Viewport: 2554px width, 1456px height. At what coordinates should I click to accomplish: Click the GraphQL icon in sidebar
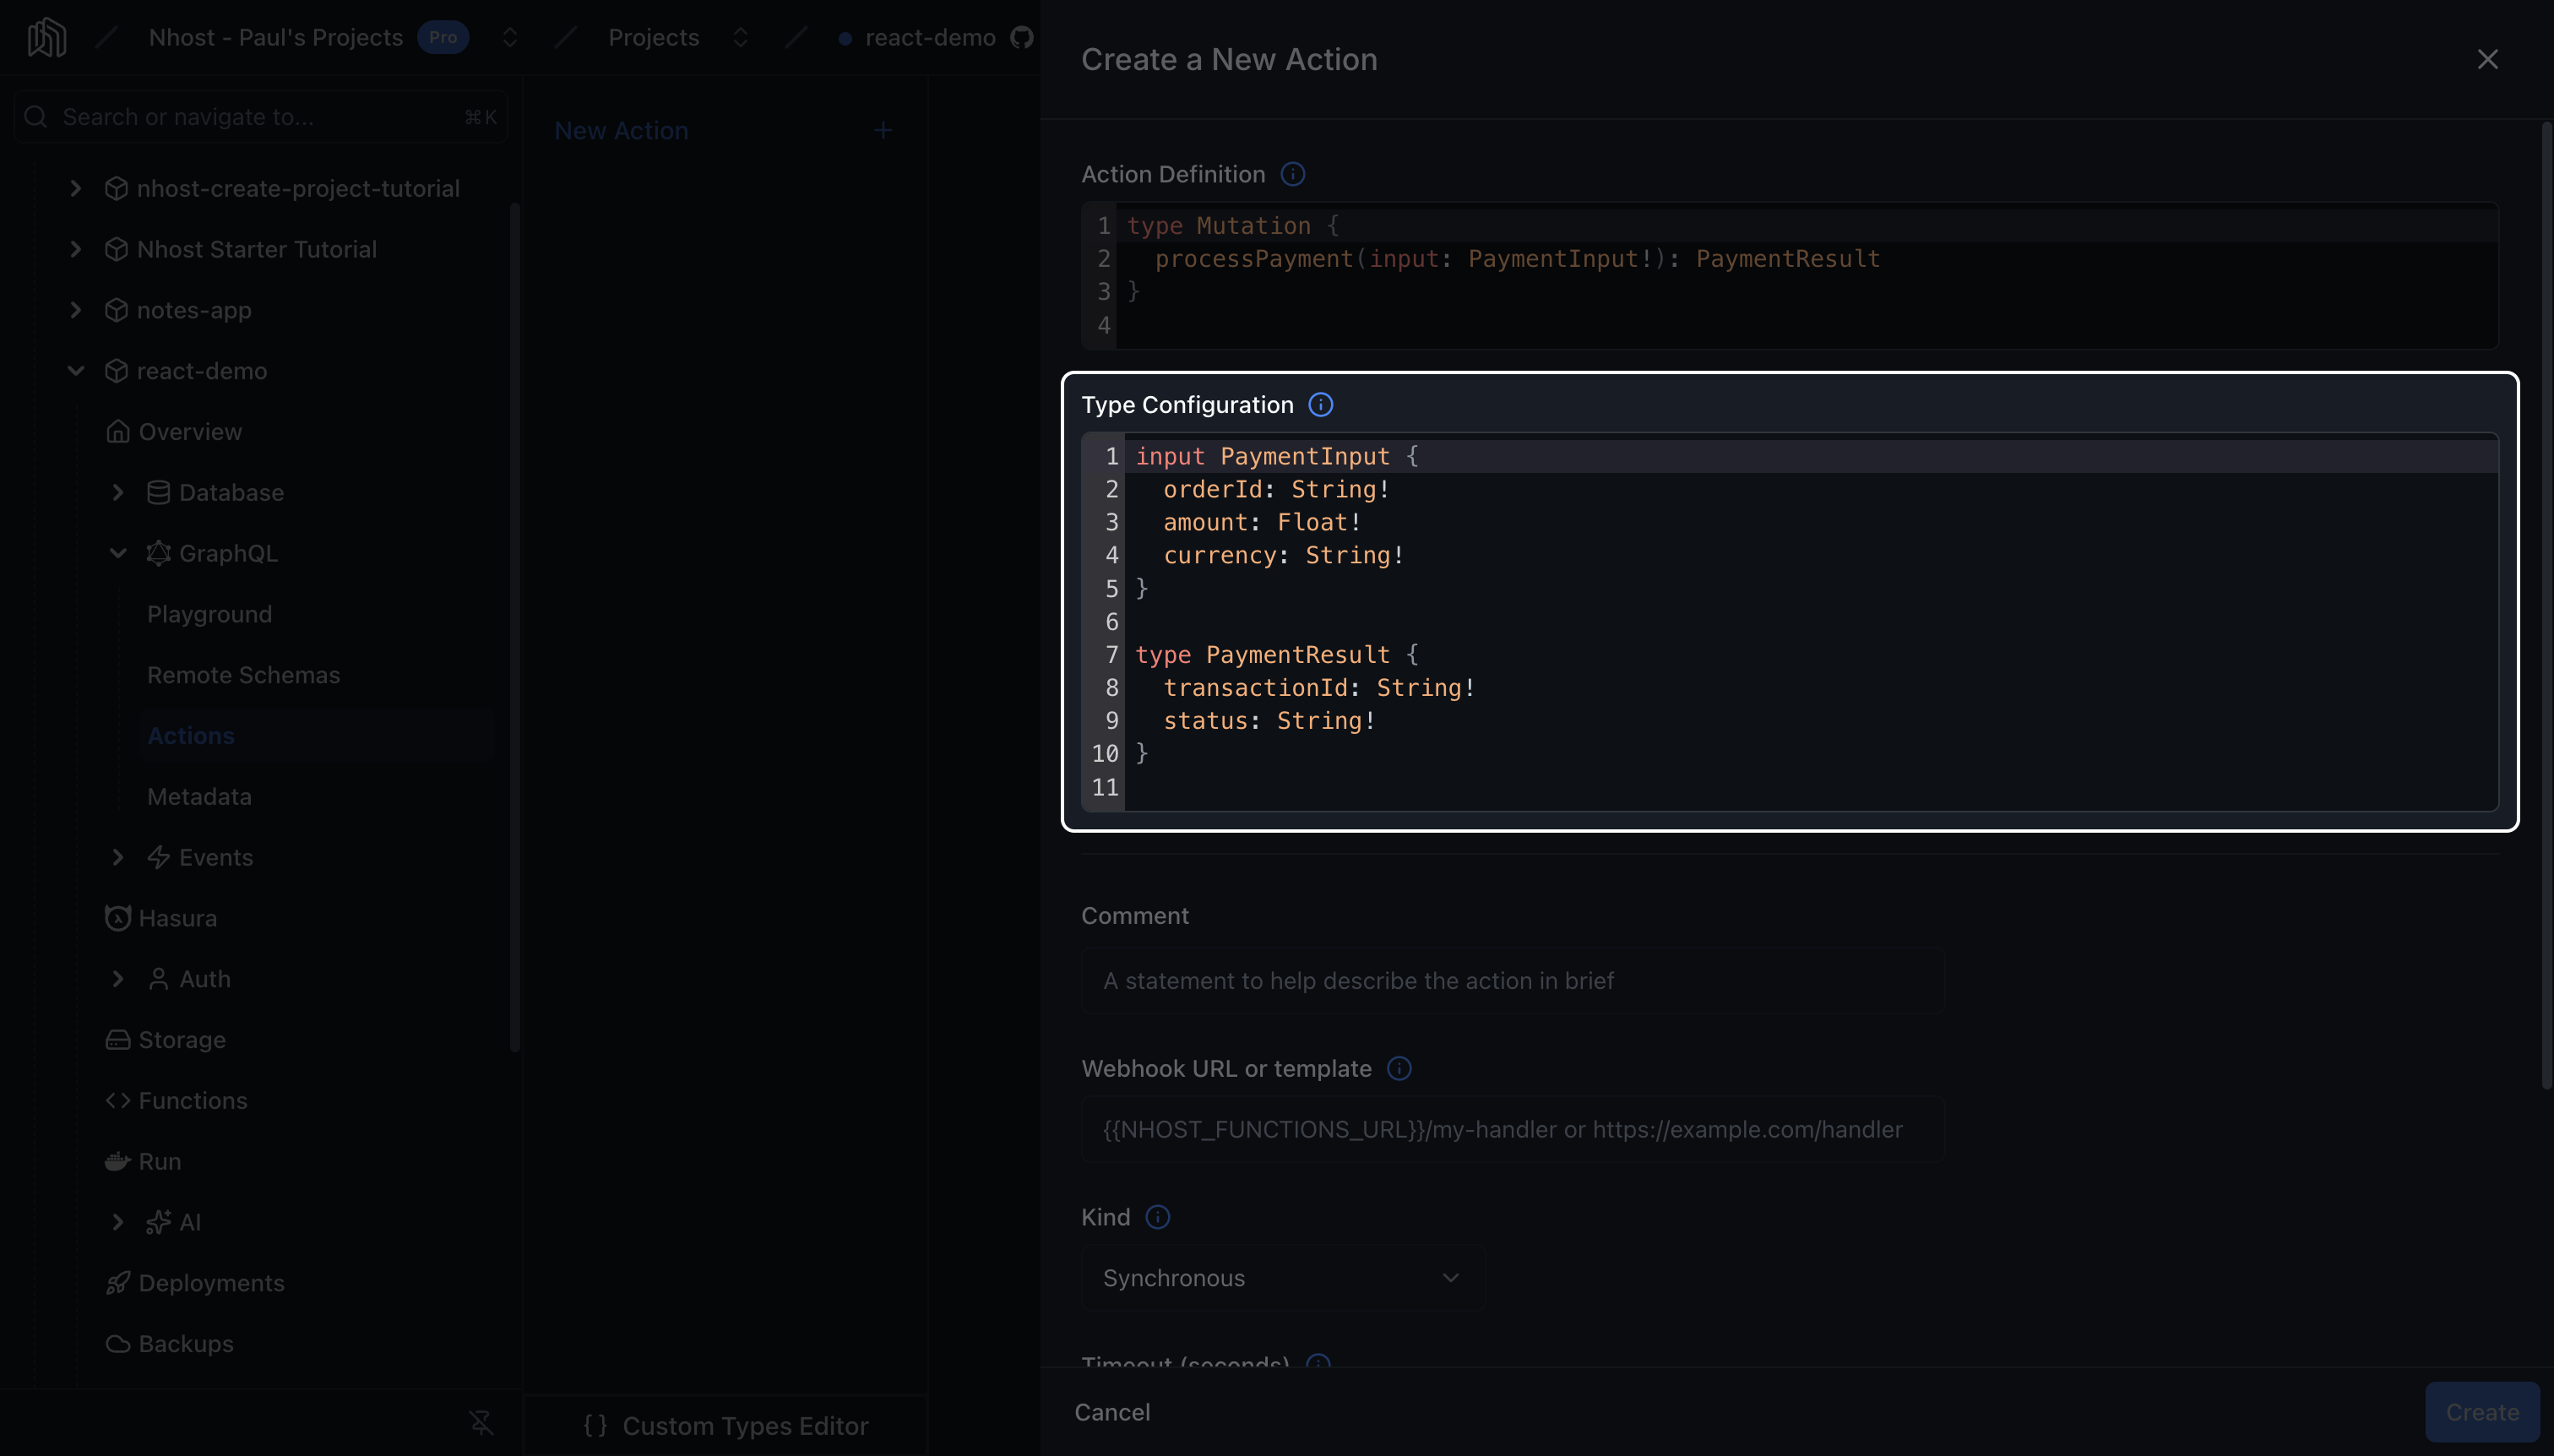158,553
